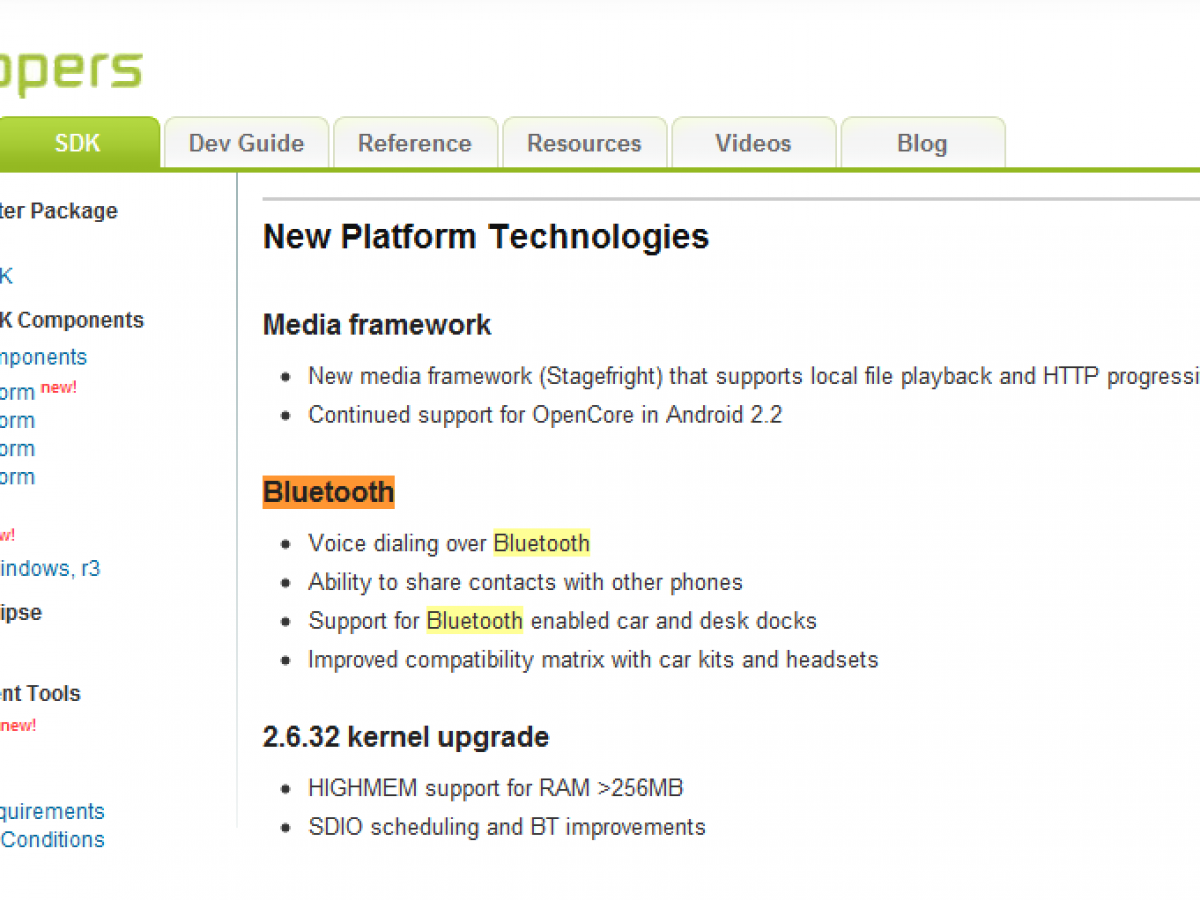Switch to the SDK tab
Viewport: 1200px width, 900px height.
78,143
